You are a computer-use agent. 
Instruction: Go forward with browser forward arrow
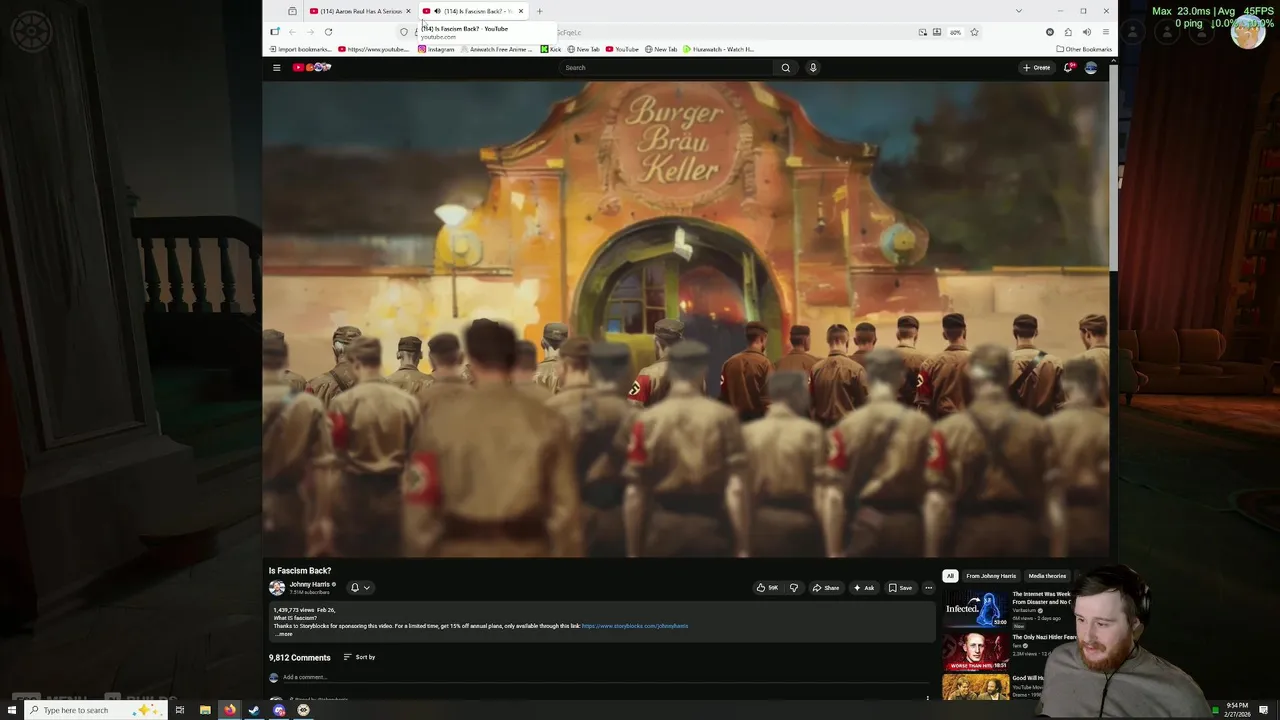[x=310, y=32]
